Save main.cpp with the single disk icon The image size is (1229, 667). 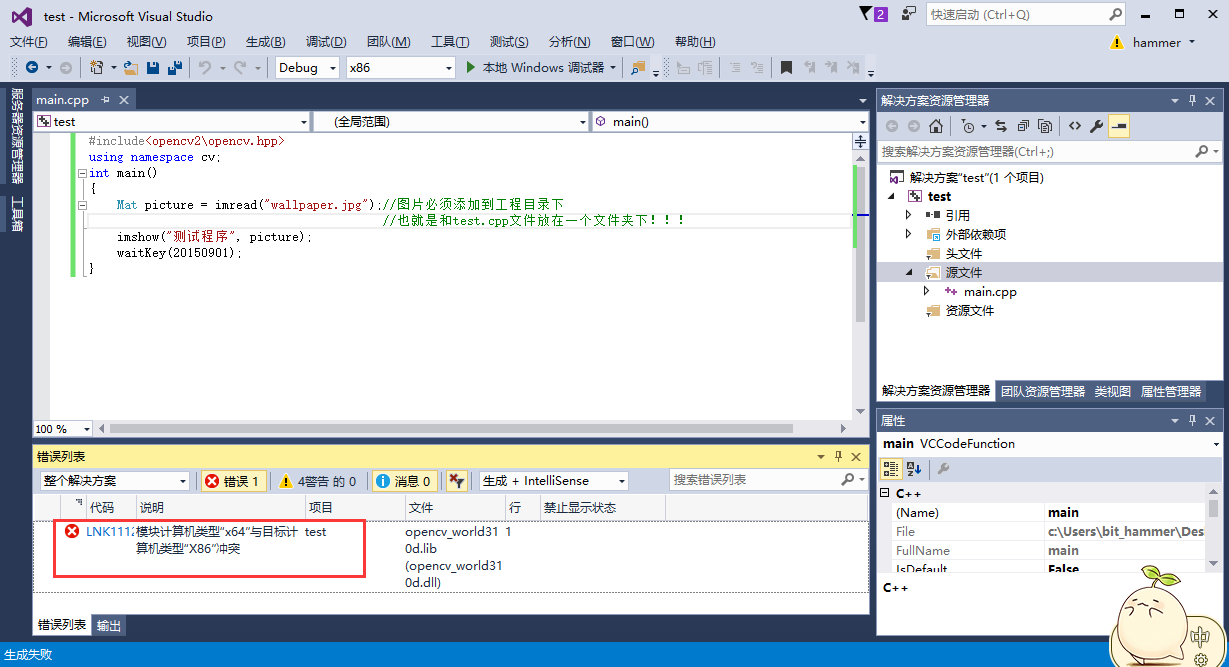point(153,67)
